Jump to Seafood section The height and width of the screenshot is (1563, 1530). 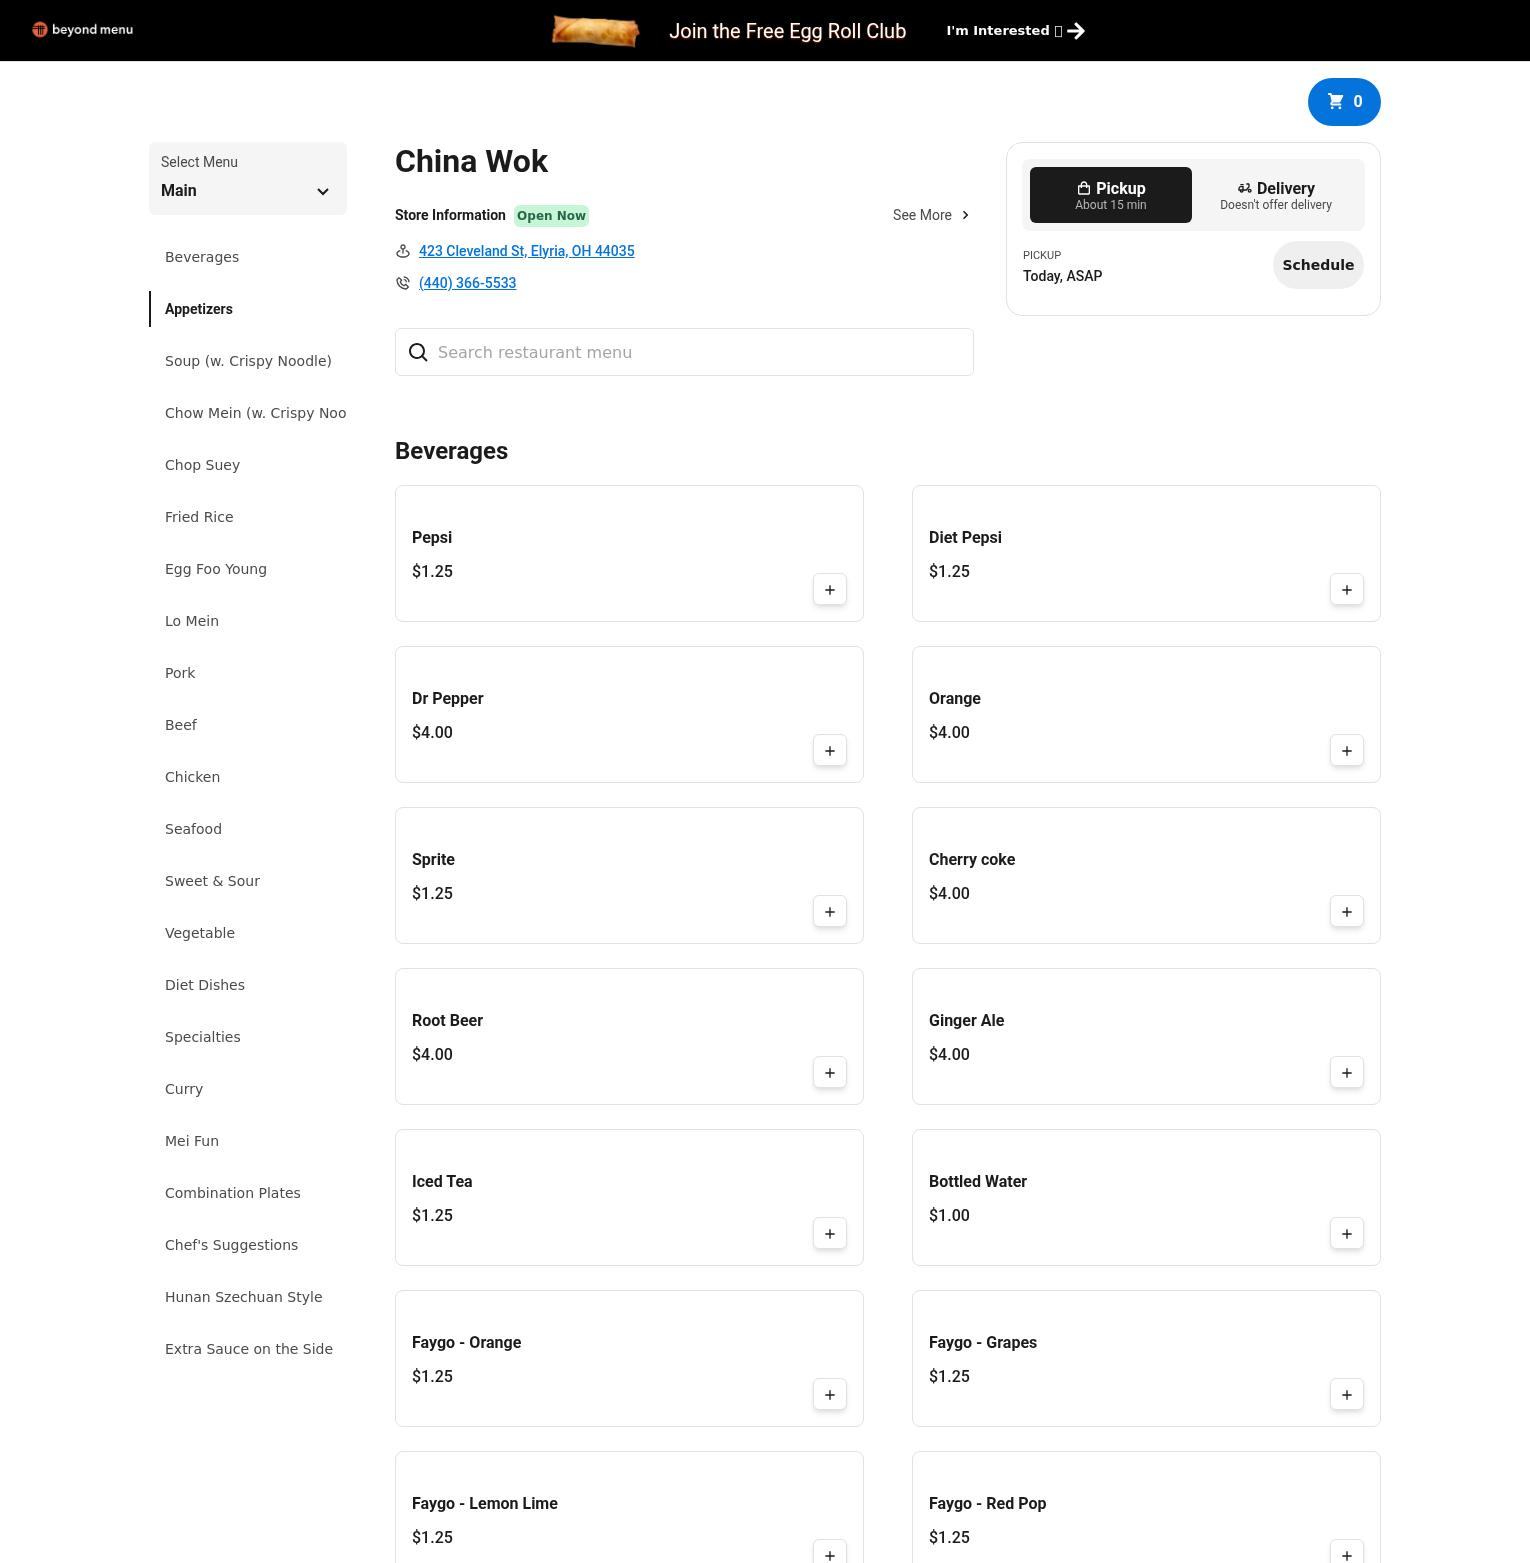tap(193, 829)
